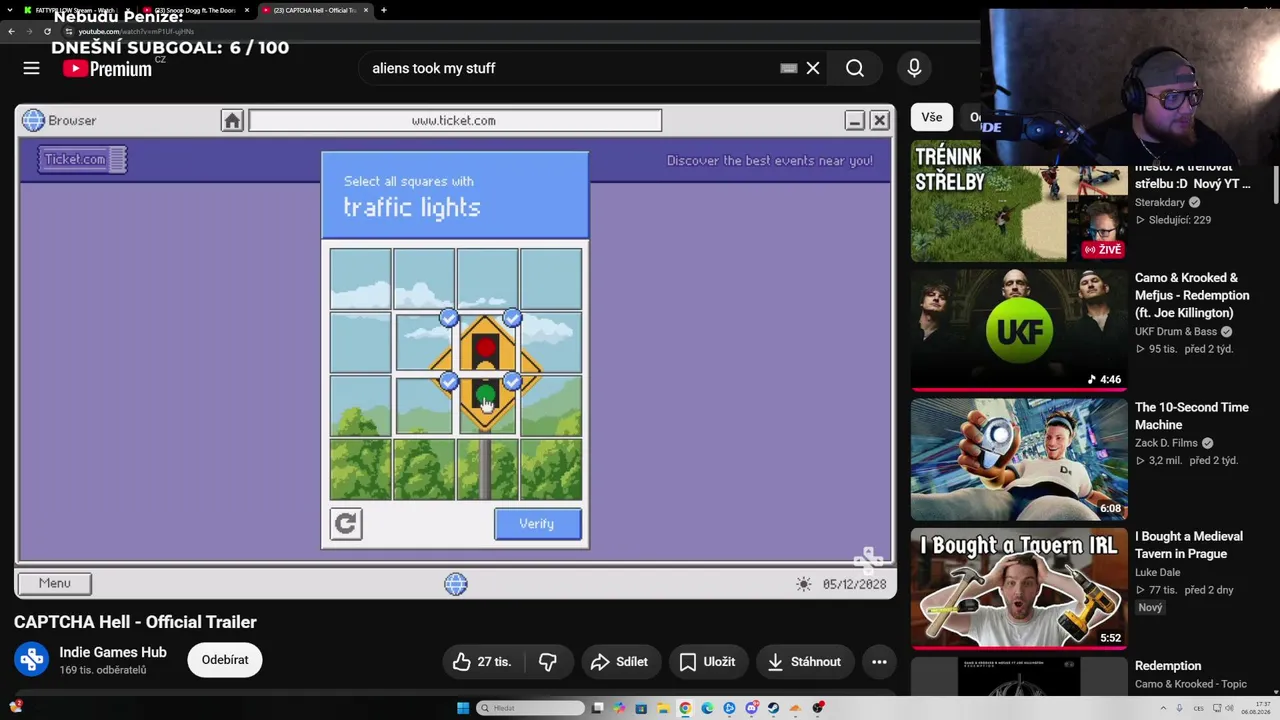Click the reload captcha button
Image resolution: width=1280 pixels, height=720 pixels.
346,523
